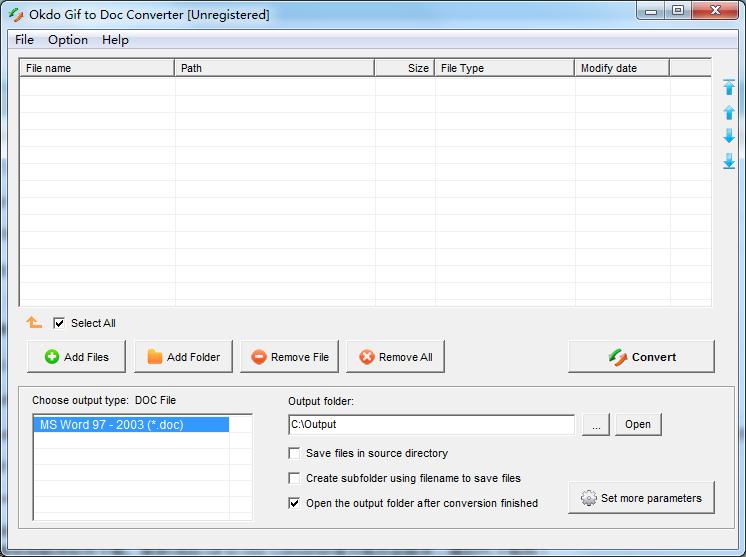Click the orange up-level arrow icon
Screen dimensions: 746x557
(34, 322)
